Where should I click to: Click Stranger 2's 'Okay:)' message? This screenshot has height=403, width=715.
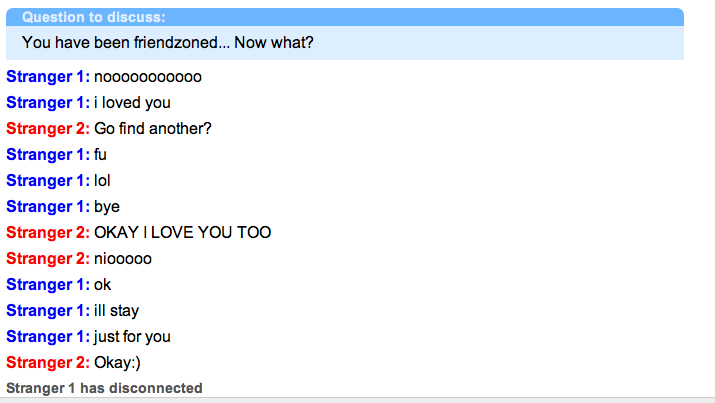pos(117,362)
